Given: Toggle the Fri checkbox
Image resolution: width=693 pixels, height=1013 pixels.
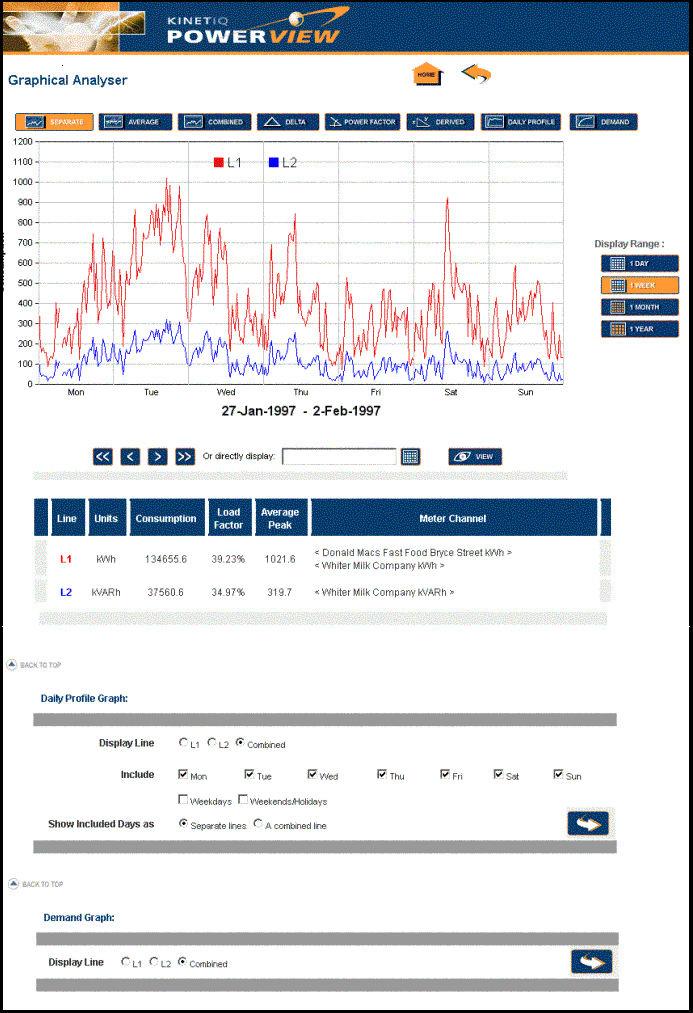Looking at the screenshot, I should 445,774.
